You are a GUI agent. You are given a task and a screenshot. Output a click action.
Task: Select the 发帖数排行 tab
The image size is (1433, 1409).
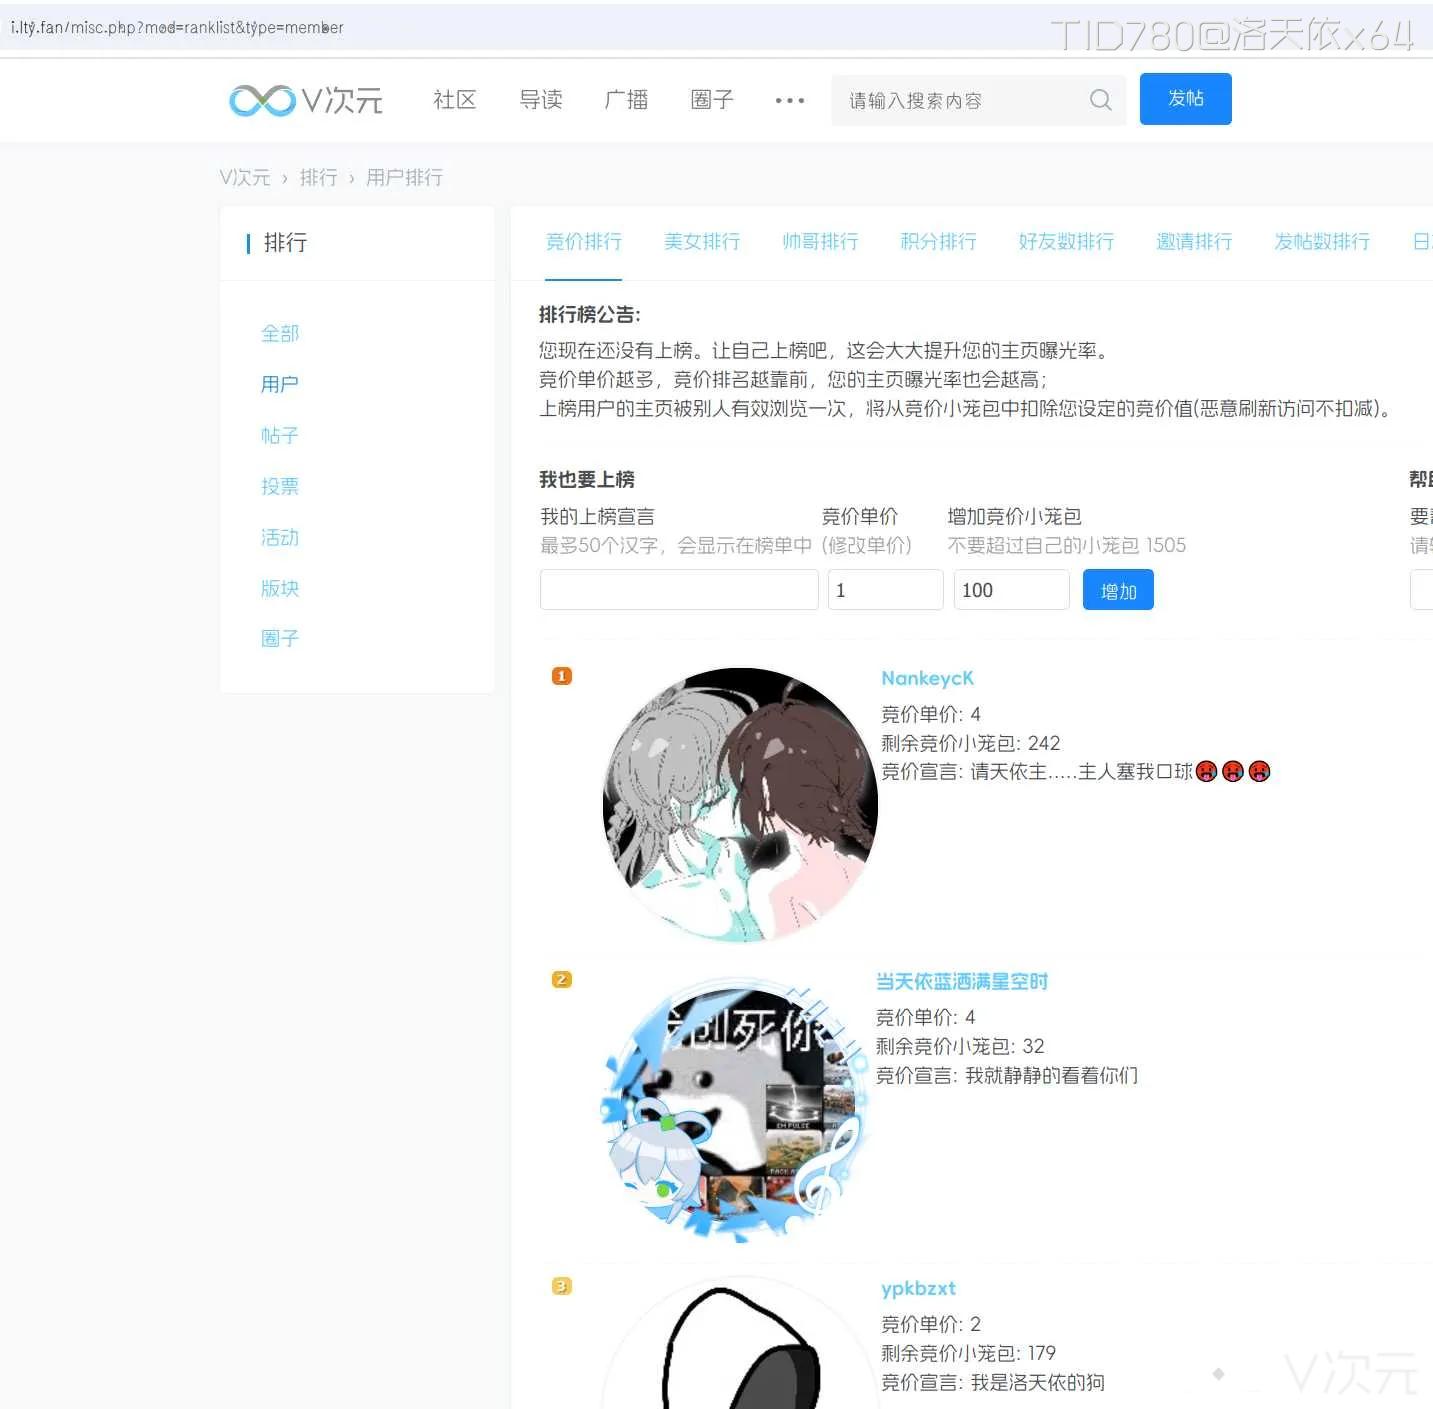coord(1322,241)
